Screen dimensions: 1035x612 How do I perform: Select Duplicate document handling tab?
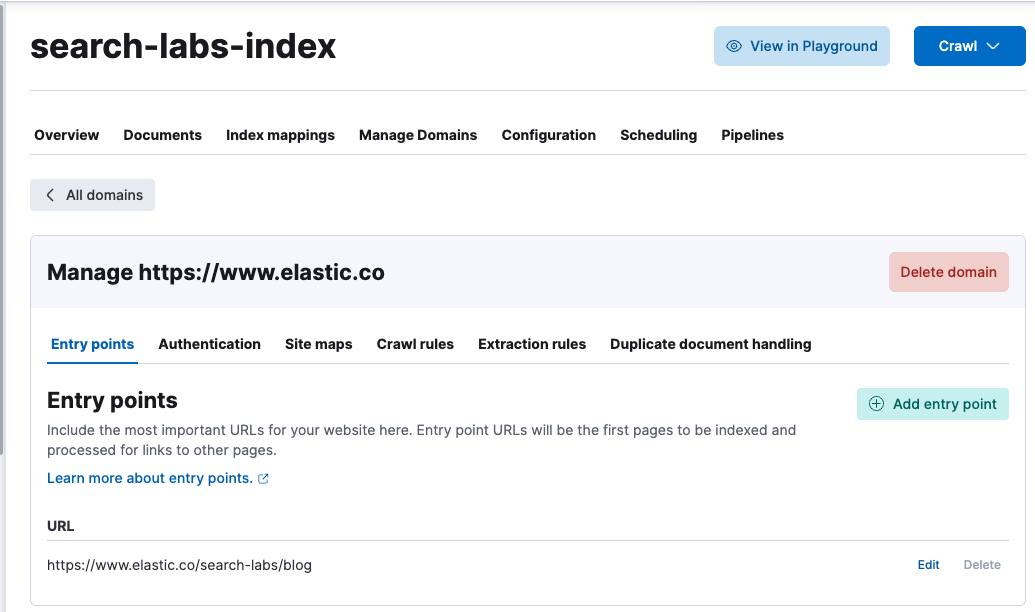point(711,344)
